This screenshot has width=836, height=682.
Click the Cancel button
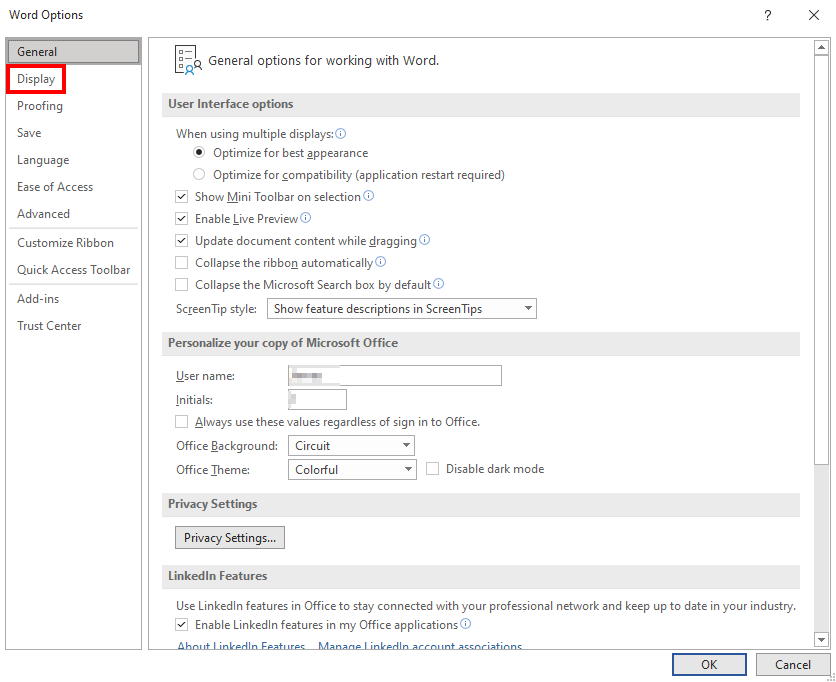pyautogui.click(x=792, y=664)
